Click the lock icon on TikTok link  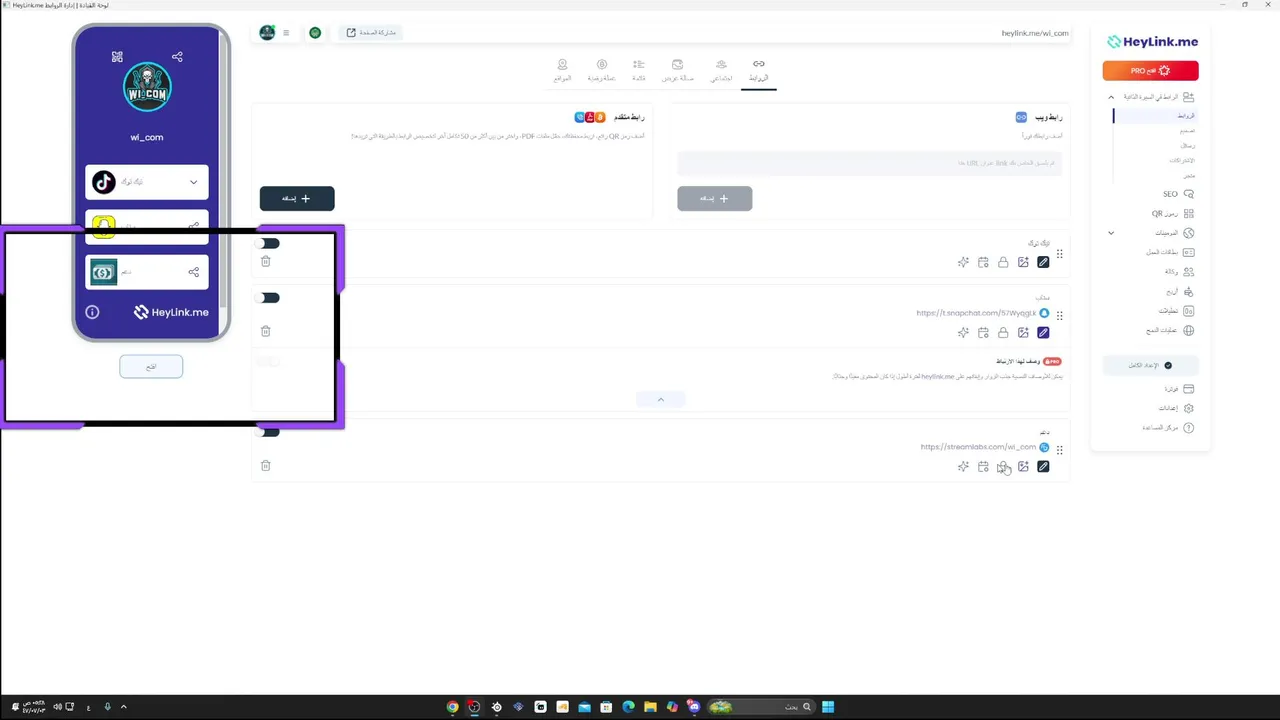click(x=1003, y=262)
